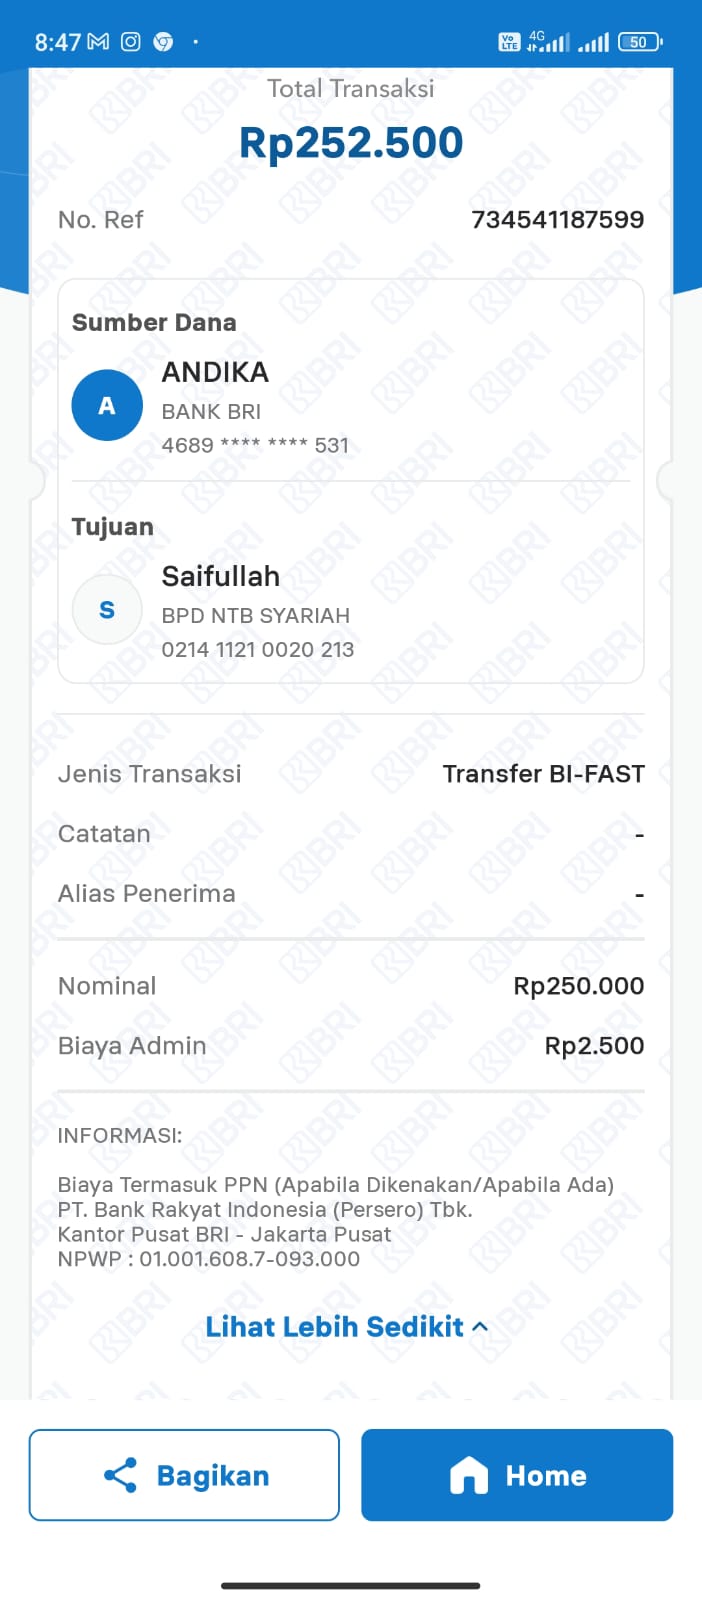Viewport: 702px width, 1600px height.
Task: Tap the battery indicator in status bar
Action: pos(639,42)
